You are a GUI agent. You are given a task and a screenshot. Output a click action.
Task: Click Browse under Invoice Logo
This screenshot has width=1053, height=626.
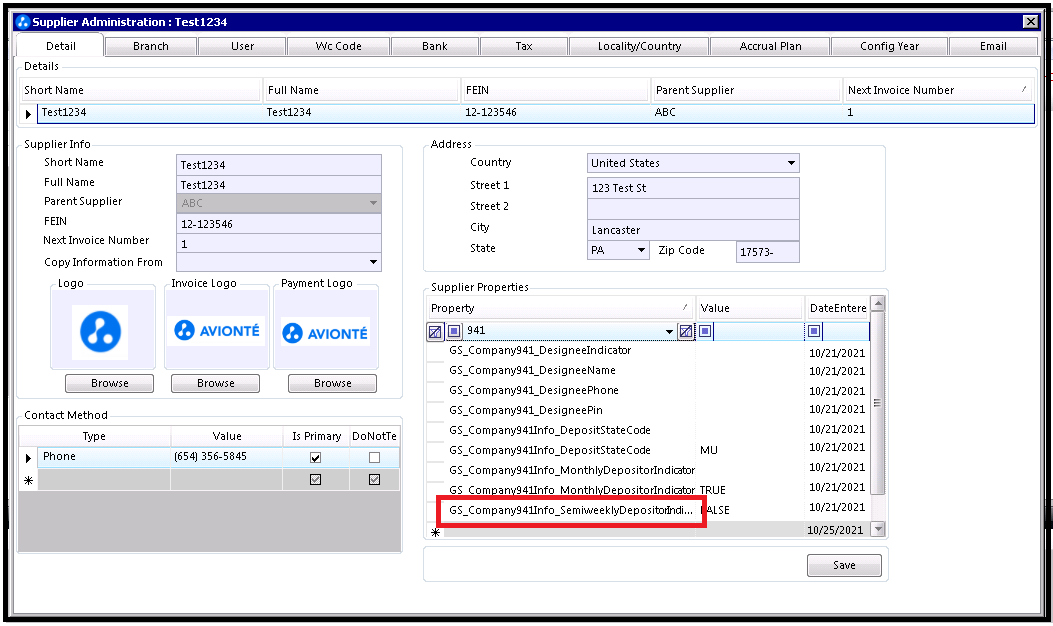pos(216,384)
